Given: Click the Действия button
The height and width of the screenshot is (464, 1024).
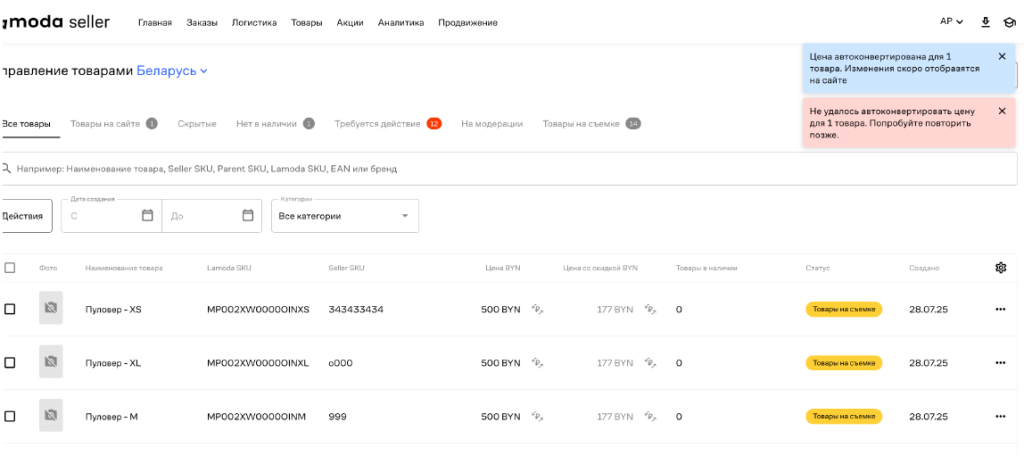Looking at the screenshot, I should pyautogui.click(x=24, y=216).
